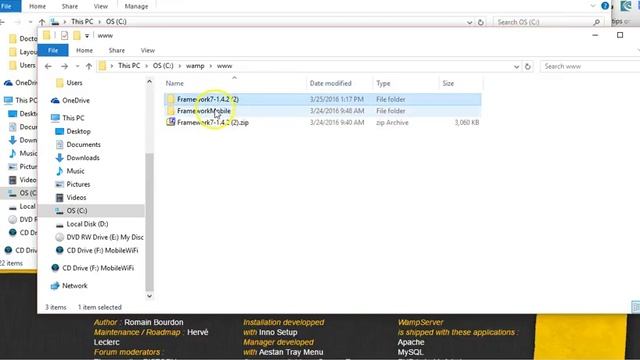Screen dimensions: 640x360
Task: Select OneDrive in www navigation pane
Action: 76,100
